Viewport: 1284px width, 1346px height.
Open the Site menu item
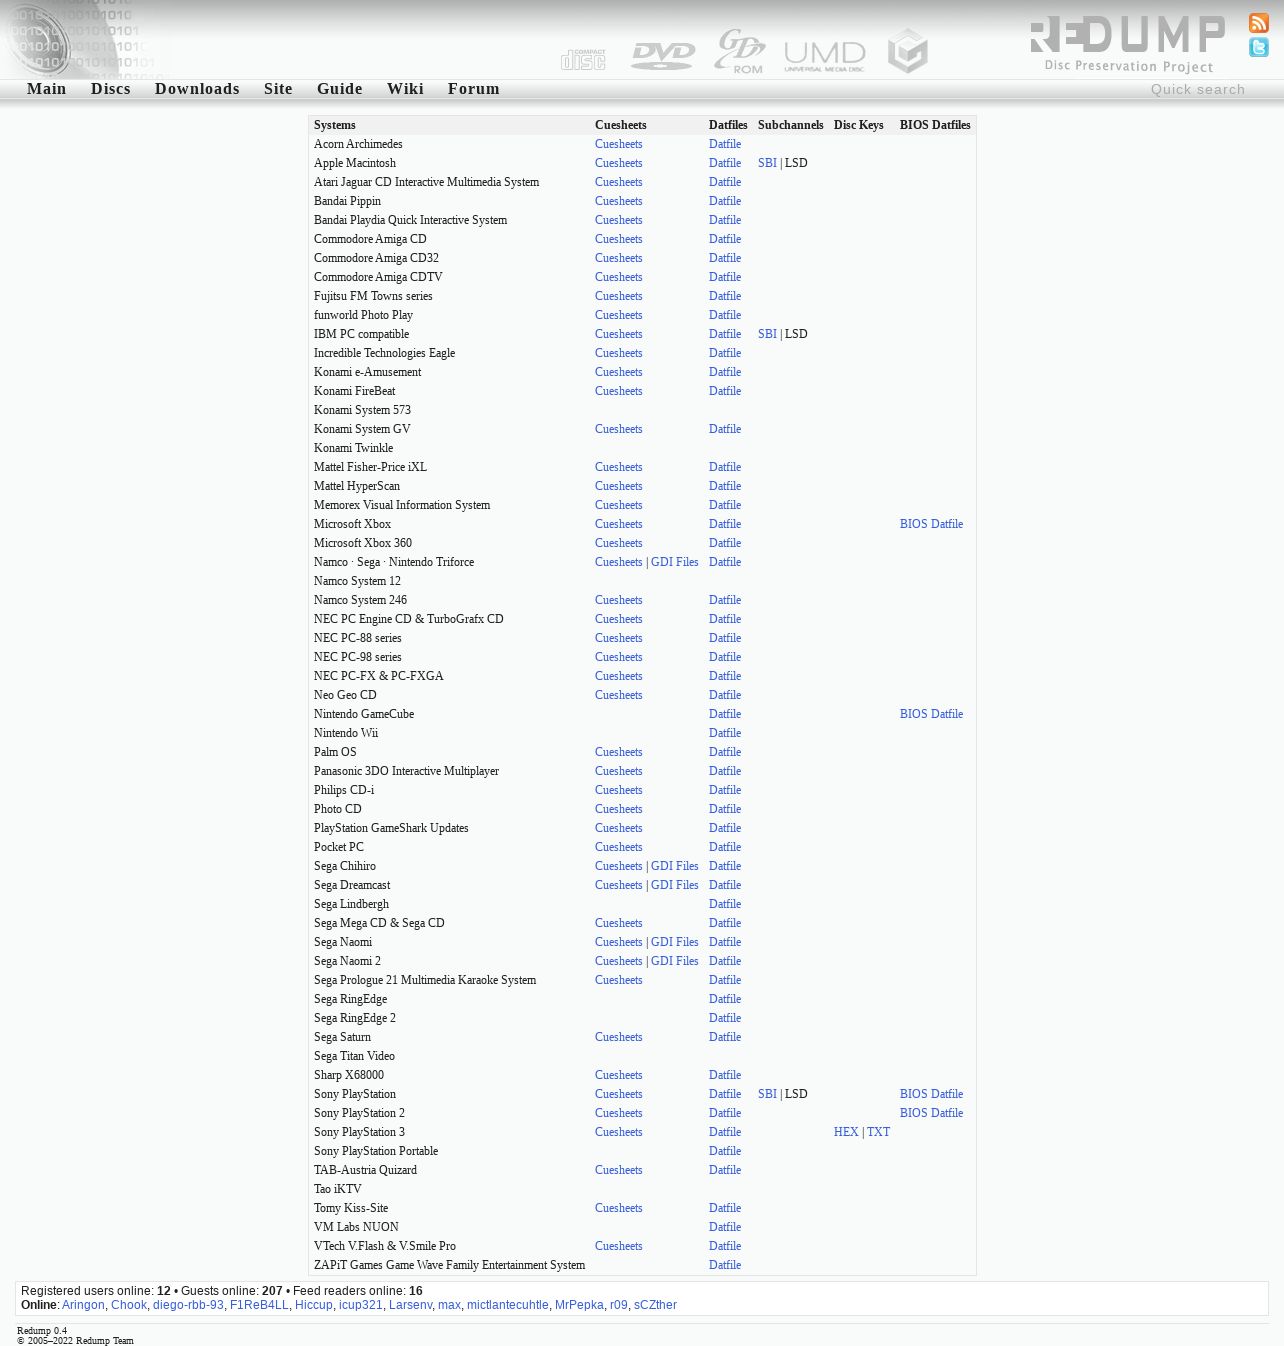(x=278, y=89)
